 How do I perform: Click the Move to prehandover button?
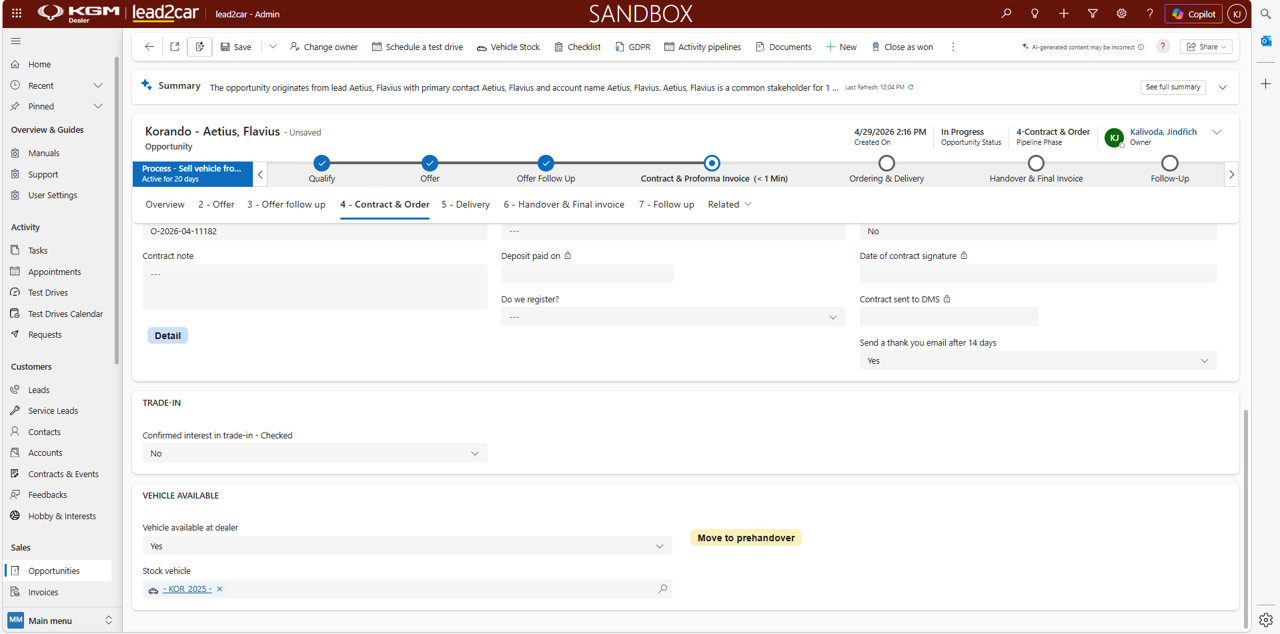pos(746,538)
